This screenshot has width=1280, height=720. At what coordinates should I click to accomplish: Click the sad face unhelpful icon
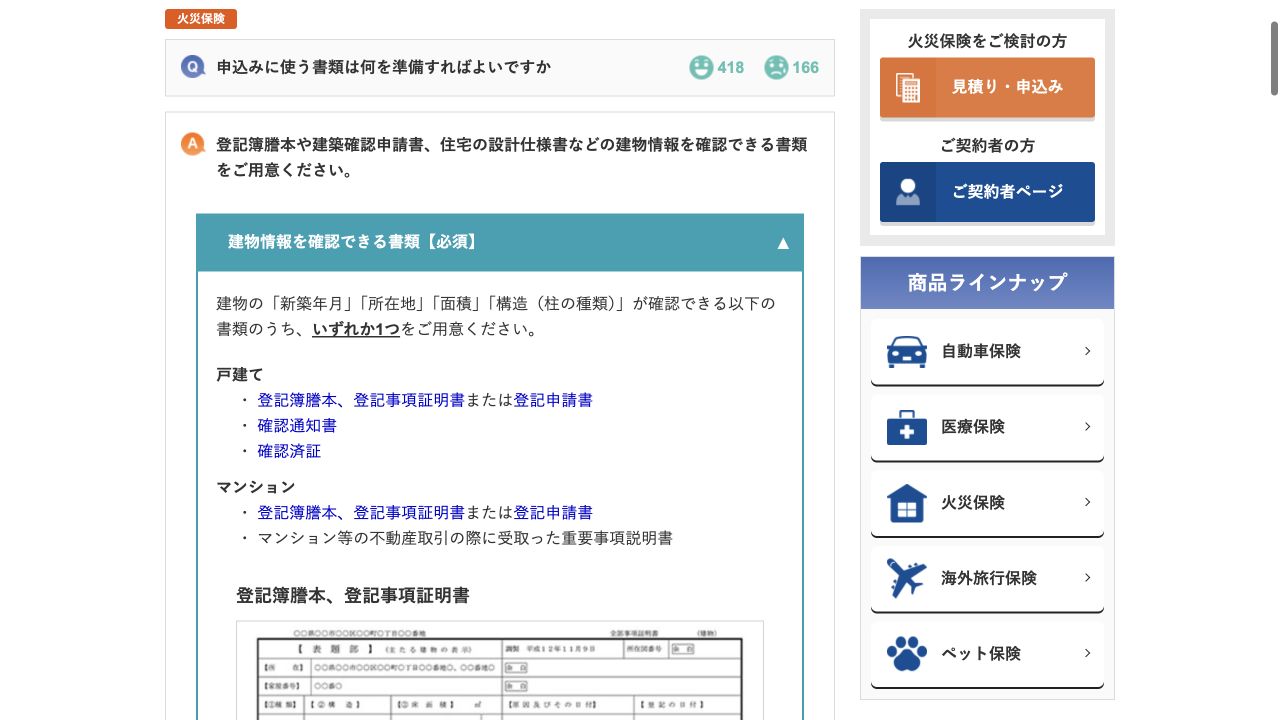click(776, 67)
